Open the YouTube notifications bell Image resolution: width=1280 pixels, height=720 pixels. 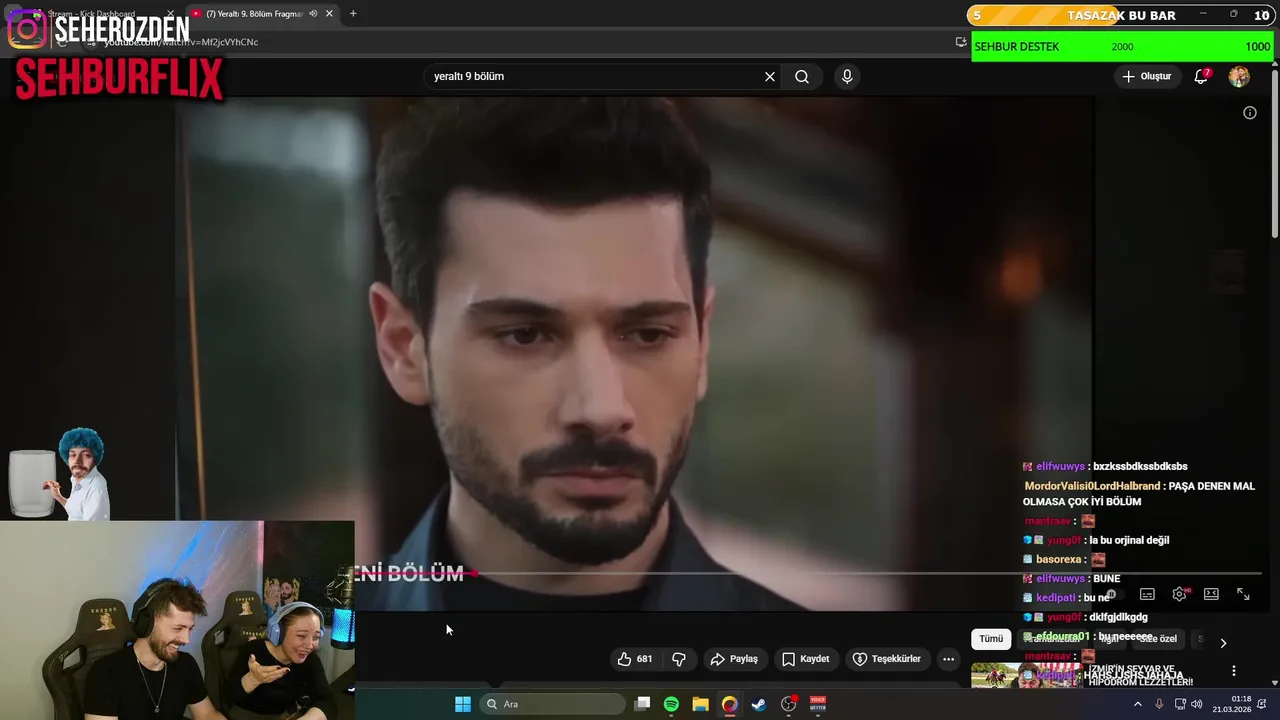coord(1202,77)
